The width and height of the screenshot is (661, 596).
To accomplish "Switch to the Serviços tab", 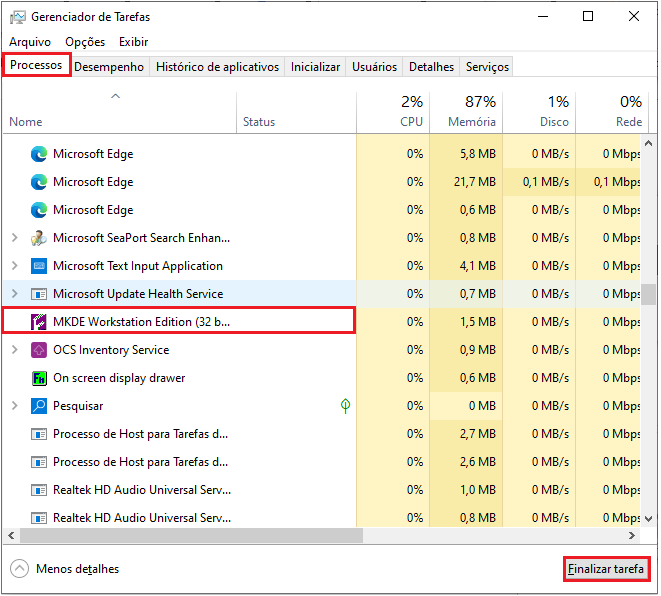I will (487, 67).
